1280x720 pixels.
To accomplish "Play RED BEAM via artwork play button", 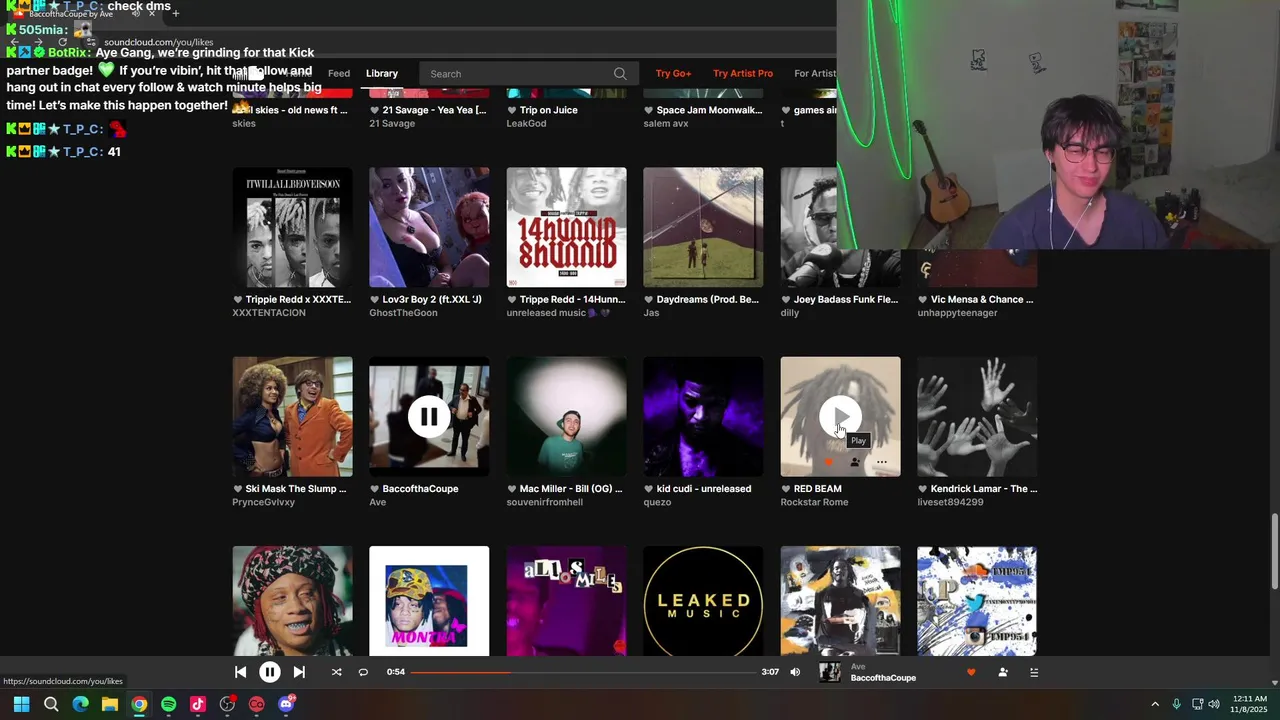I will click(x=840, y=417).
